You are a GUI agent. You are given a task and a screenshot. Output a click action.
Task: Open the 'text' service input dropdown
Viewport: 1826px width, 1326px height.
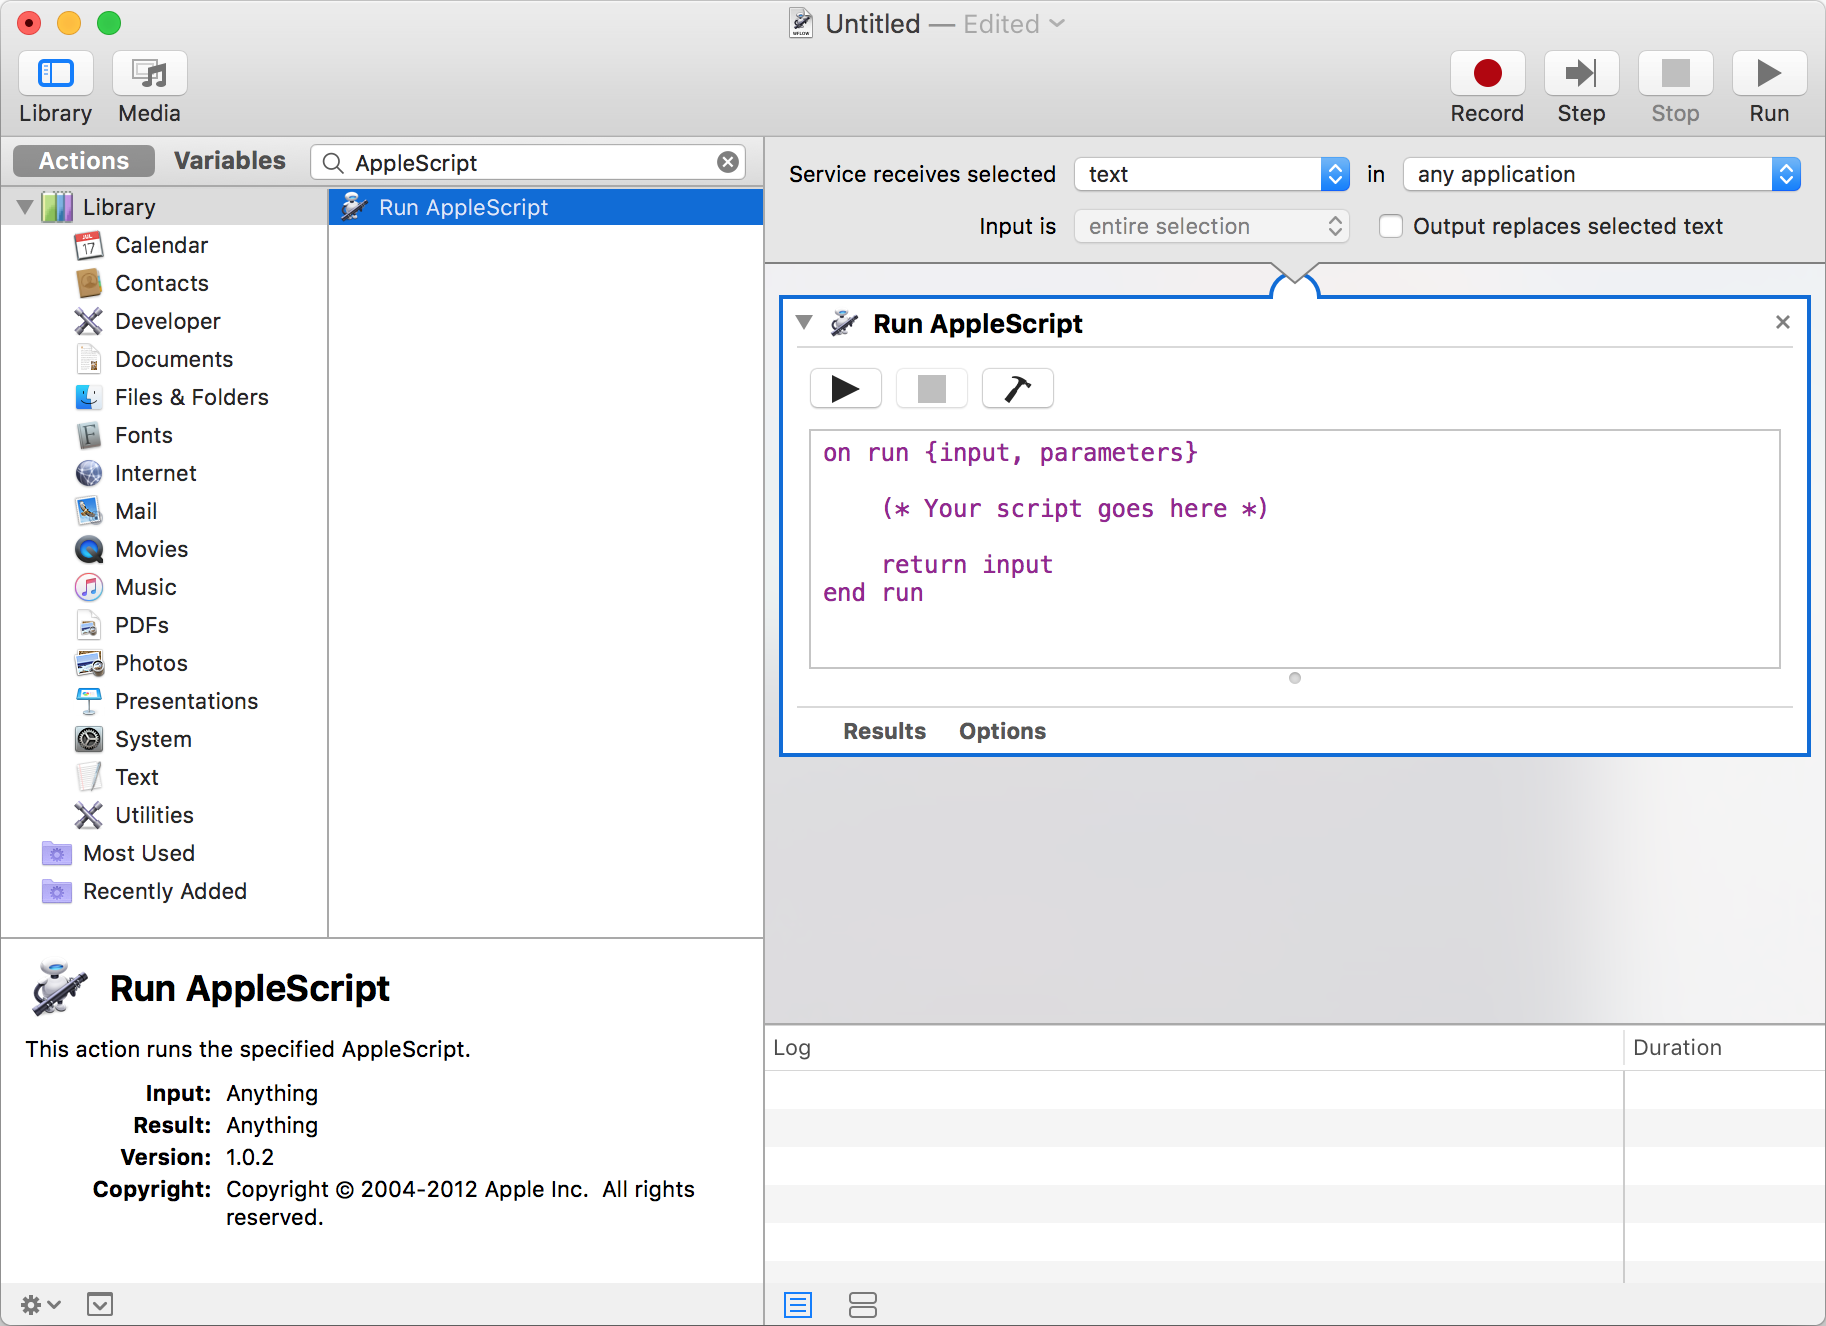coord(1212,174)
